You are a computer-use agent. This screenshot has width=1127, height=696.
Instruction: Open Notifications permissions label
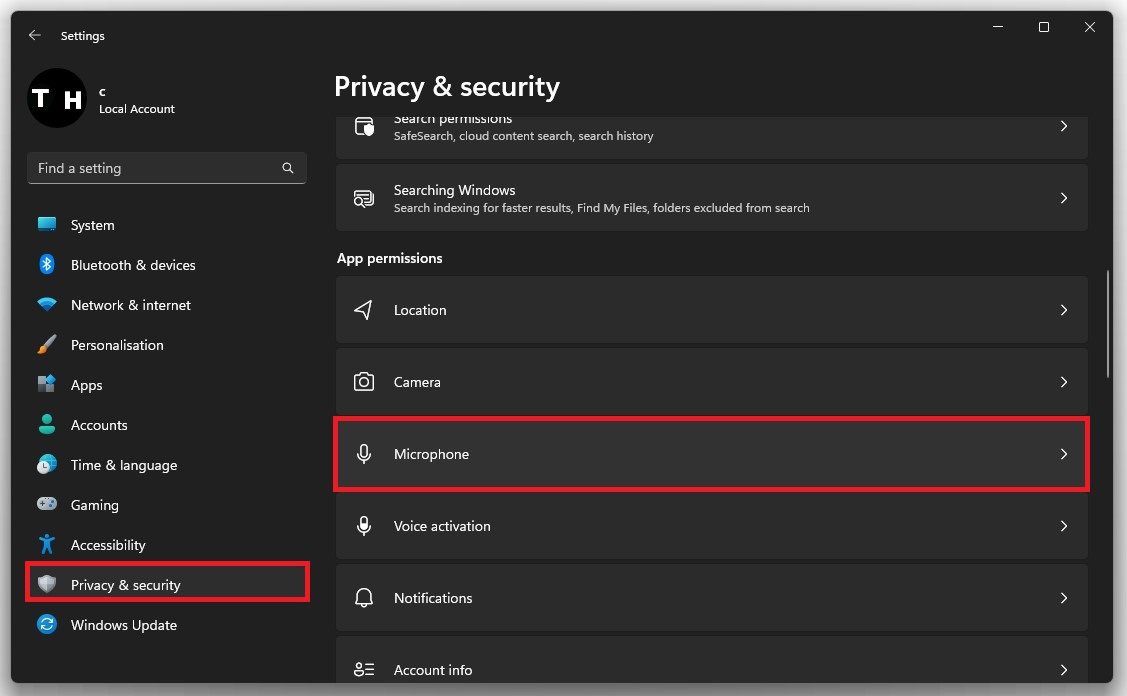(x=433, y=597)
